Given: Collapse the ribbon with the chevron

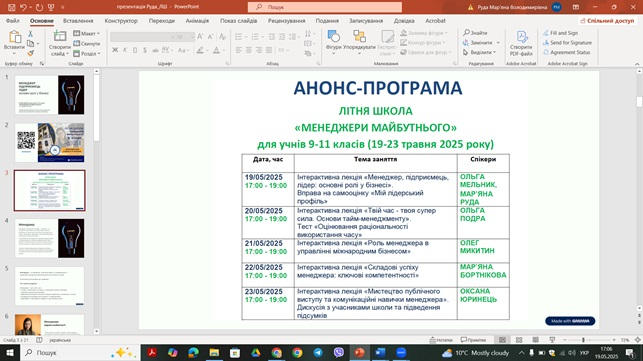Looking at the screenshot, I should (637, 64).
